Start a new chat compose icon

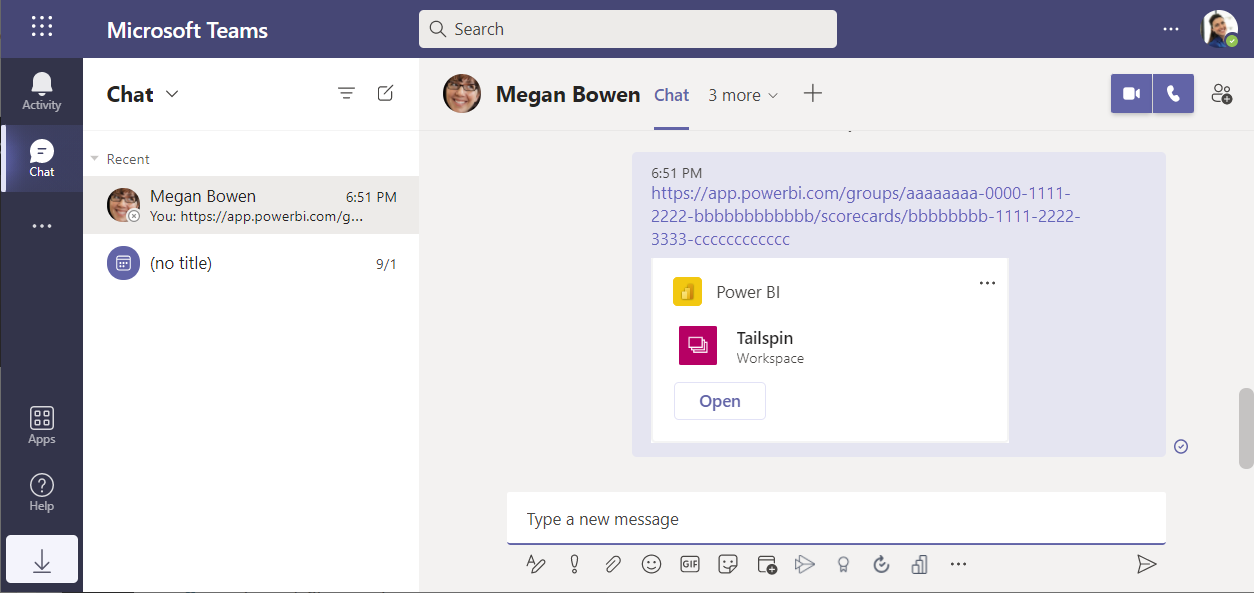click(x=385, y=93)
